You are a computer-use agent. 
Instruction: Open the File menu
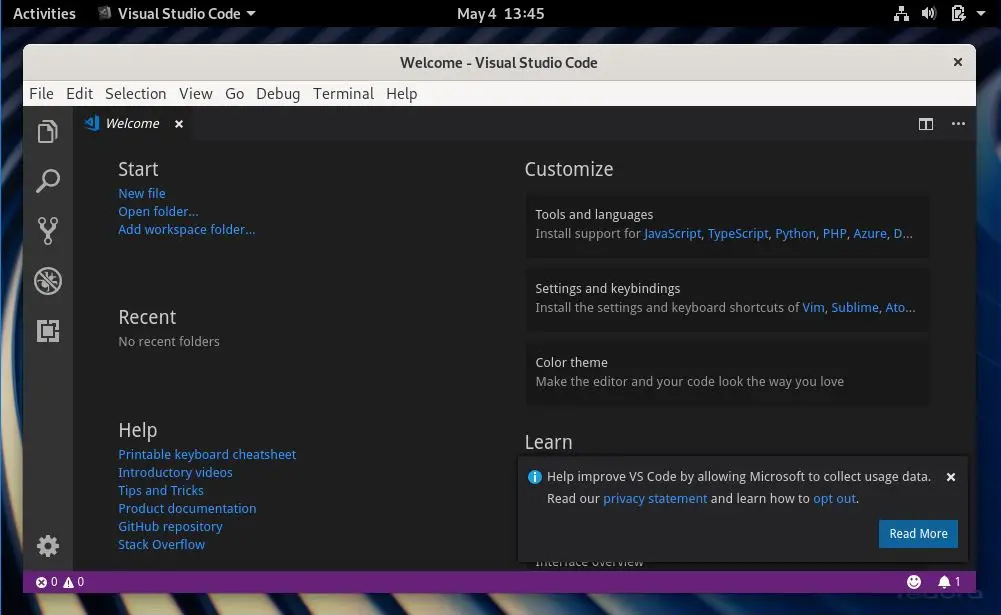[x=41, y=94]
